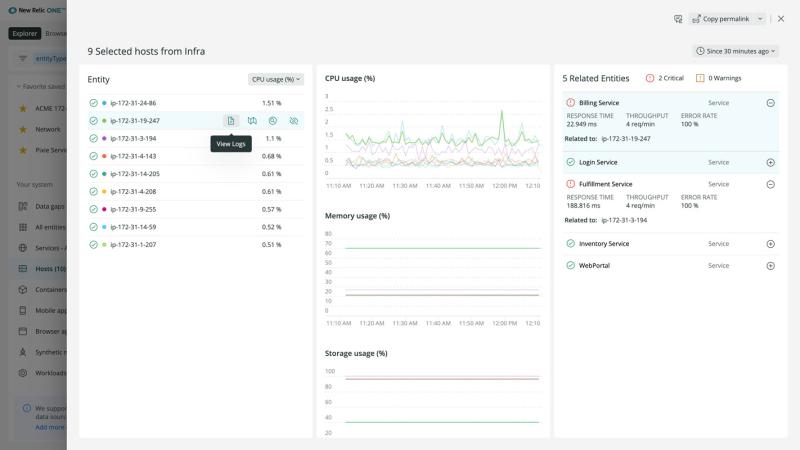800x450 pixels.
Task: Open the map icon for ip-172-31-19-247
Action: 252,121
